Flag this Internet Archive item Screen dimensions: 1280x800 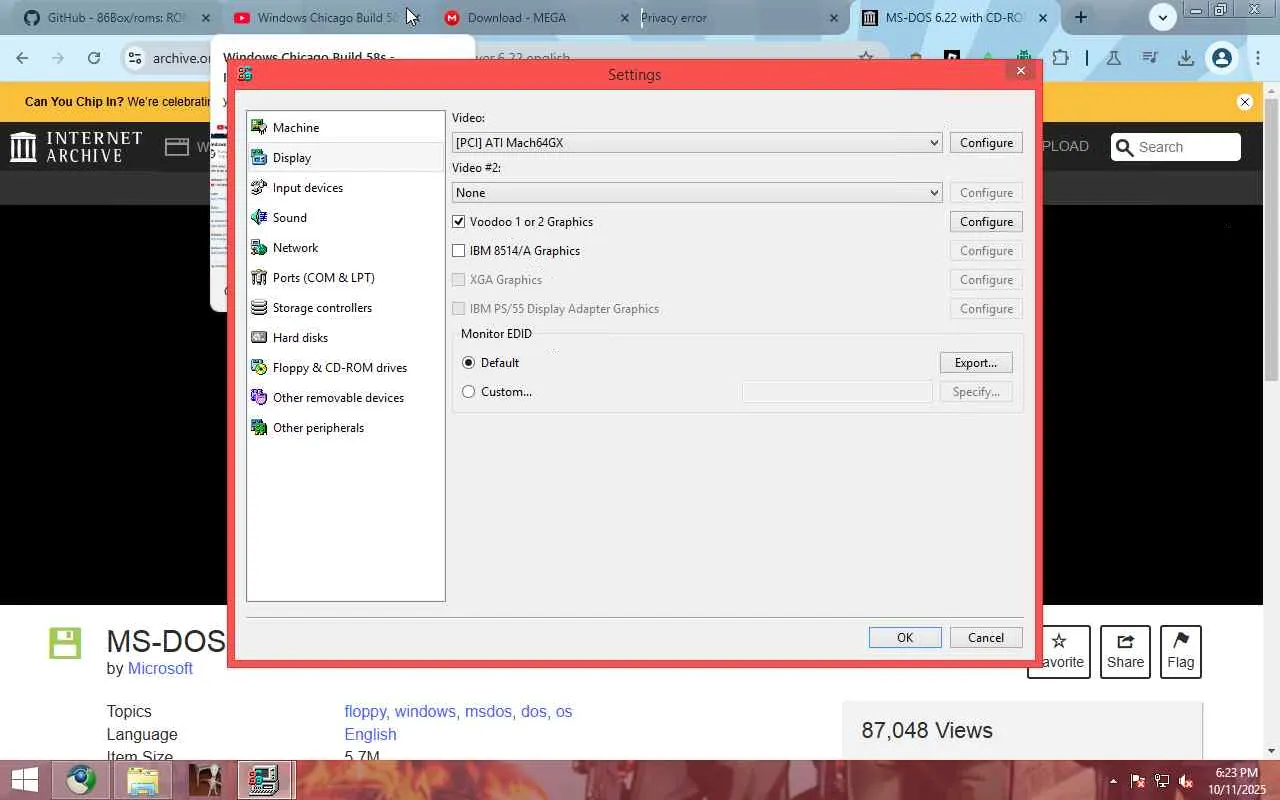[x=1180, y=651]
